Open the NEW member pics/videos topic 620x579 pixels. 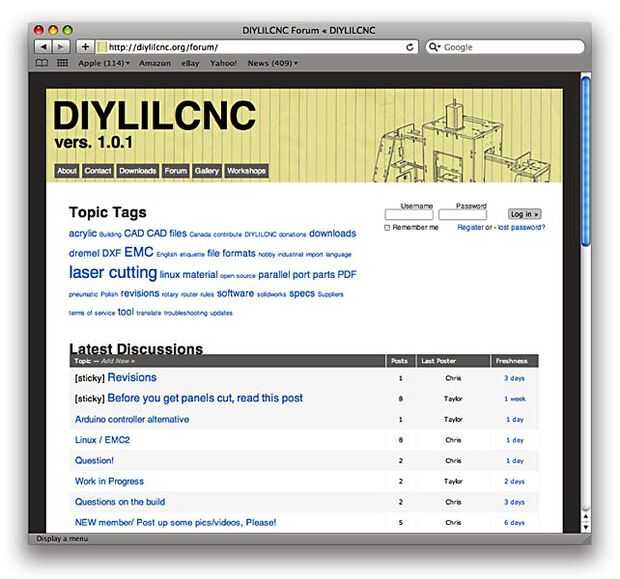click(x=176, y=522)
